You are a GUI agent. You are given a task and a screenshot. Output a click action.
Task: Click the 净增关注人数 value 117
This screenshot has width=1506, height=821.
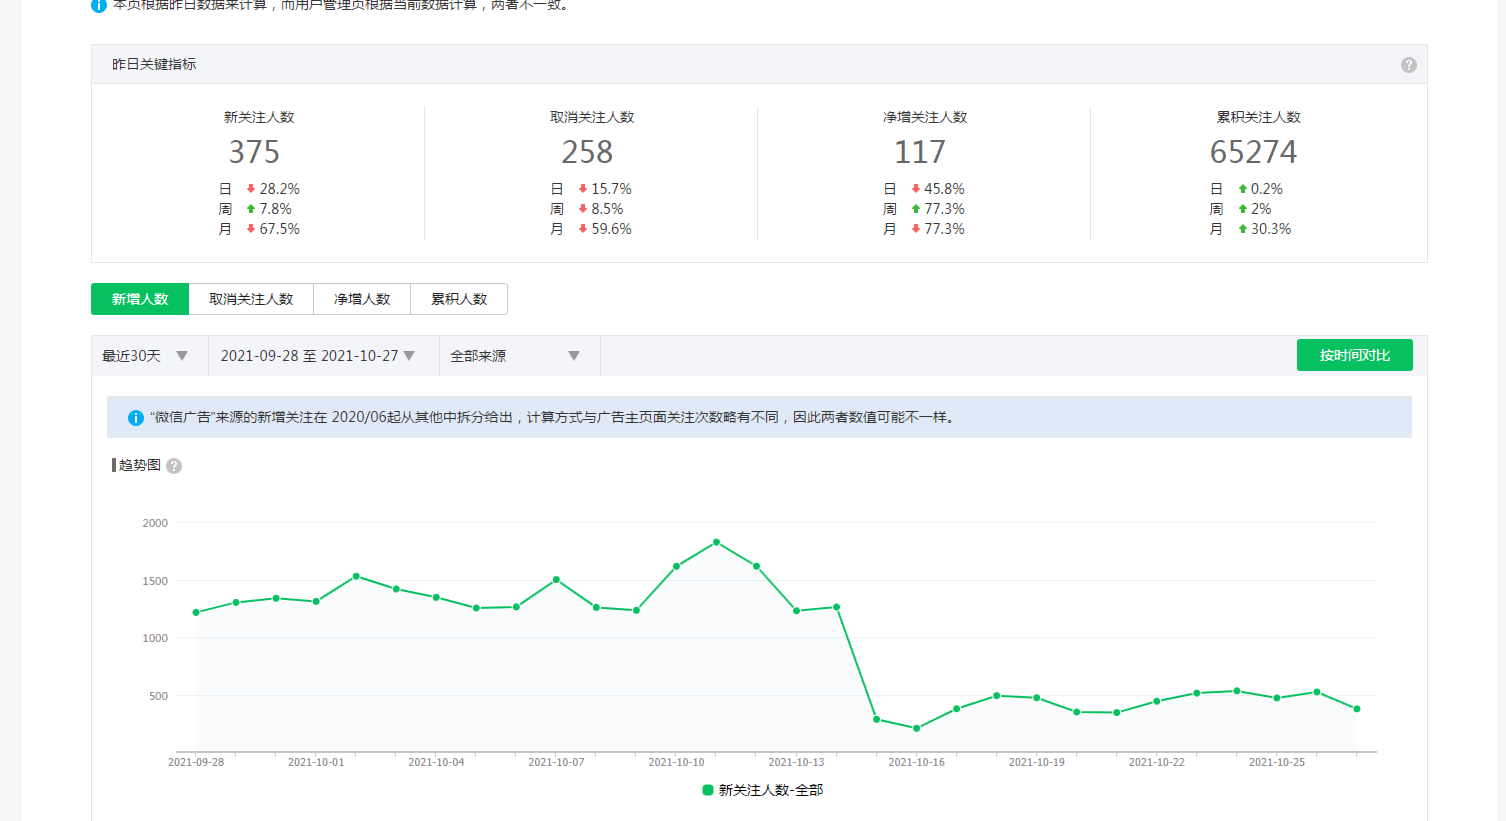pos(920,152)
